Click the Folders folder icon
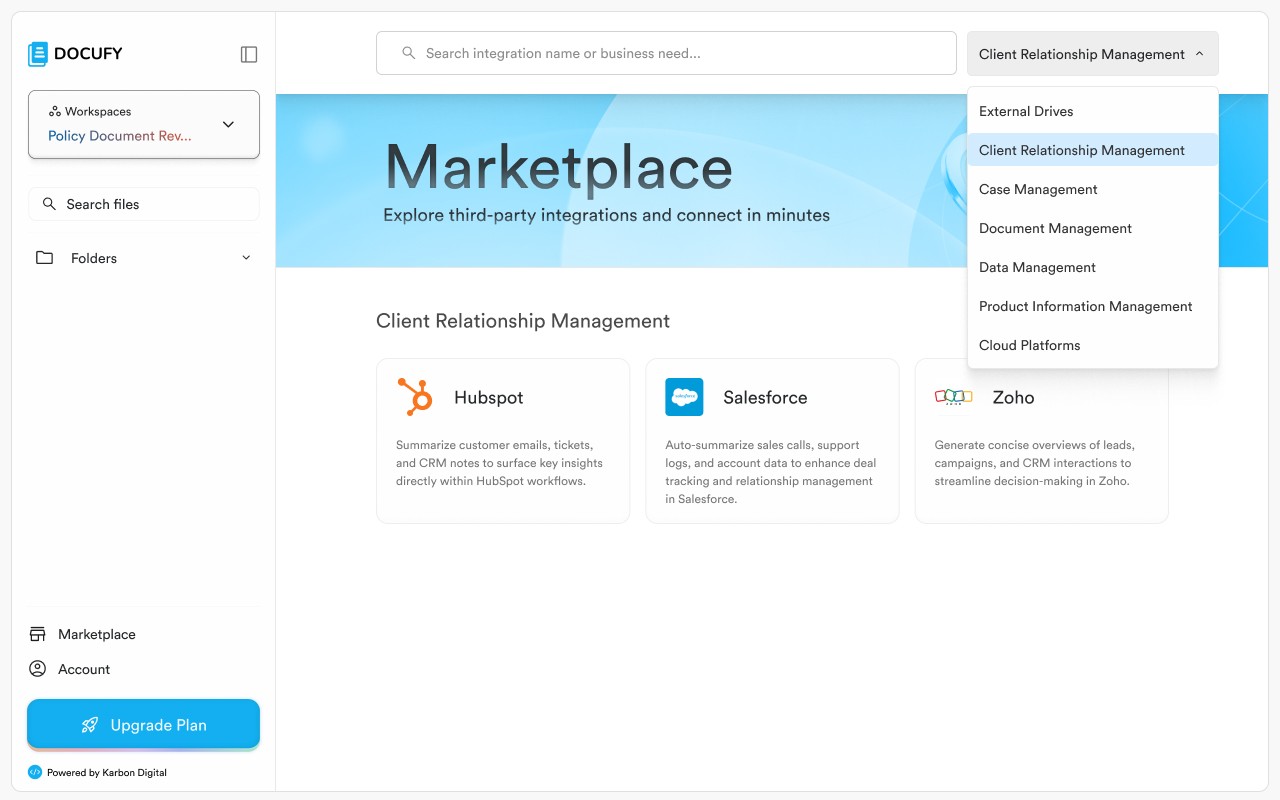 pyautogui.click(x=44, y=258)
